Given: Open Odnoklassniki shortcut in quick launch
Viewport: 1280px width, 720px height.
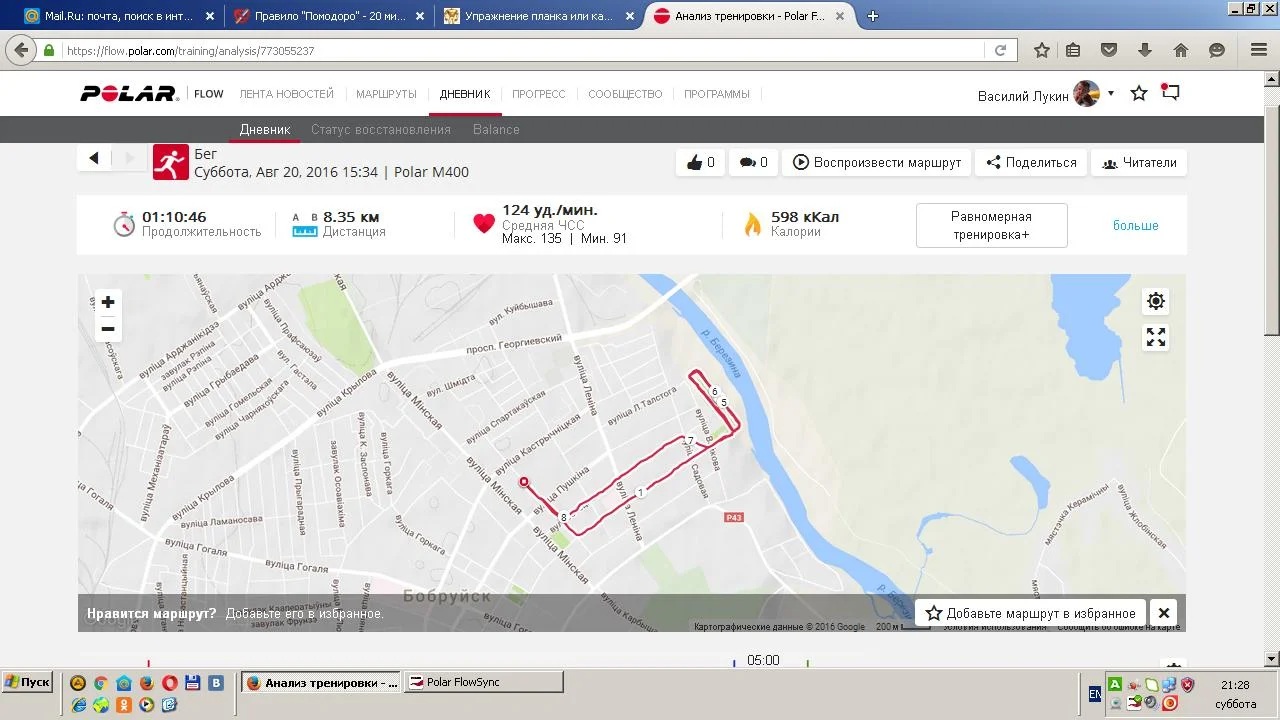Looking at the screenshot, I should click(124, 704).
